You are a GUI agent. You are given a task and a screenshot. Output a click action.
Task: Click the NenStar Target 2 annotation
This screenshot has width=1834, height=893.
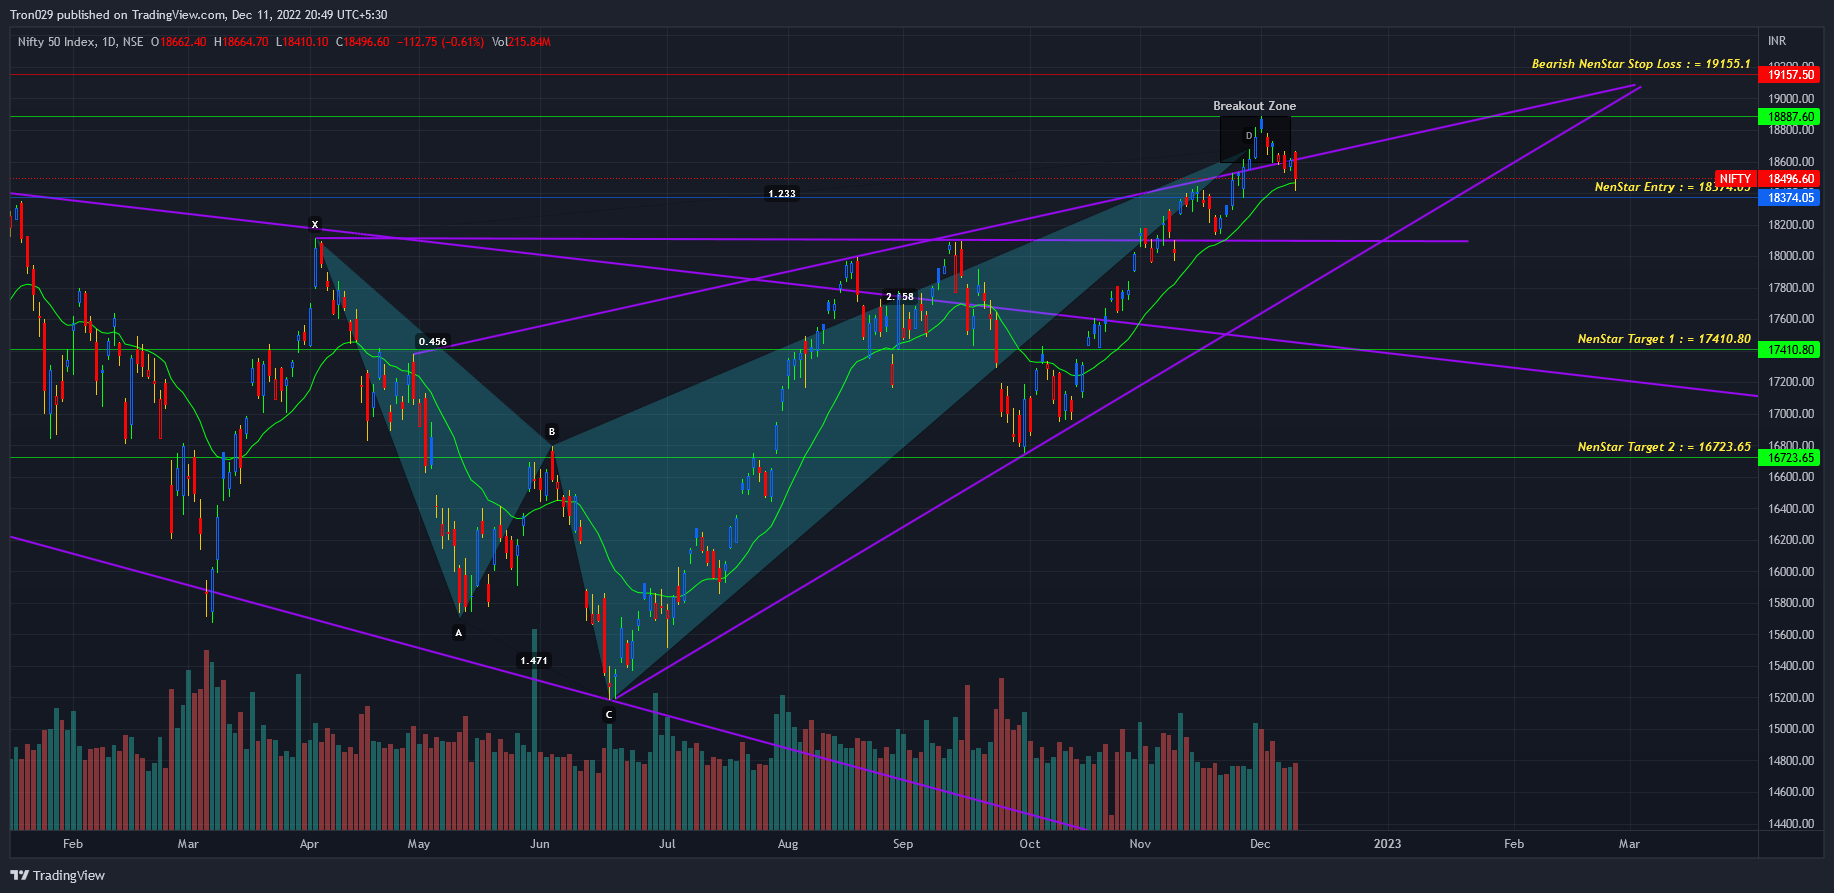1664,447
